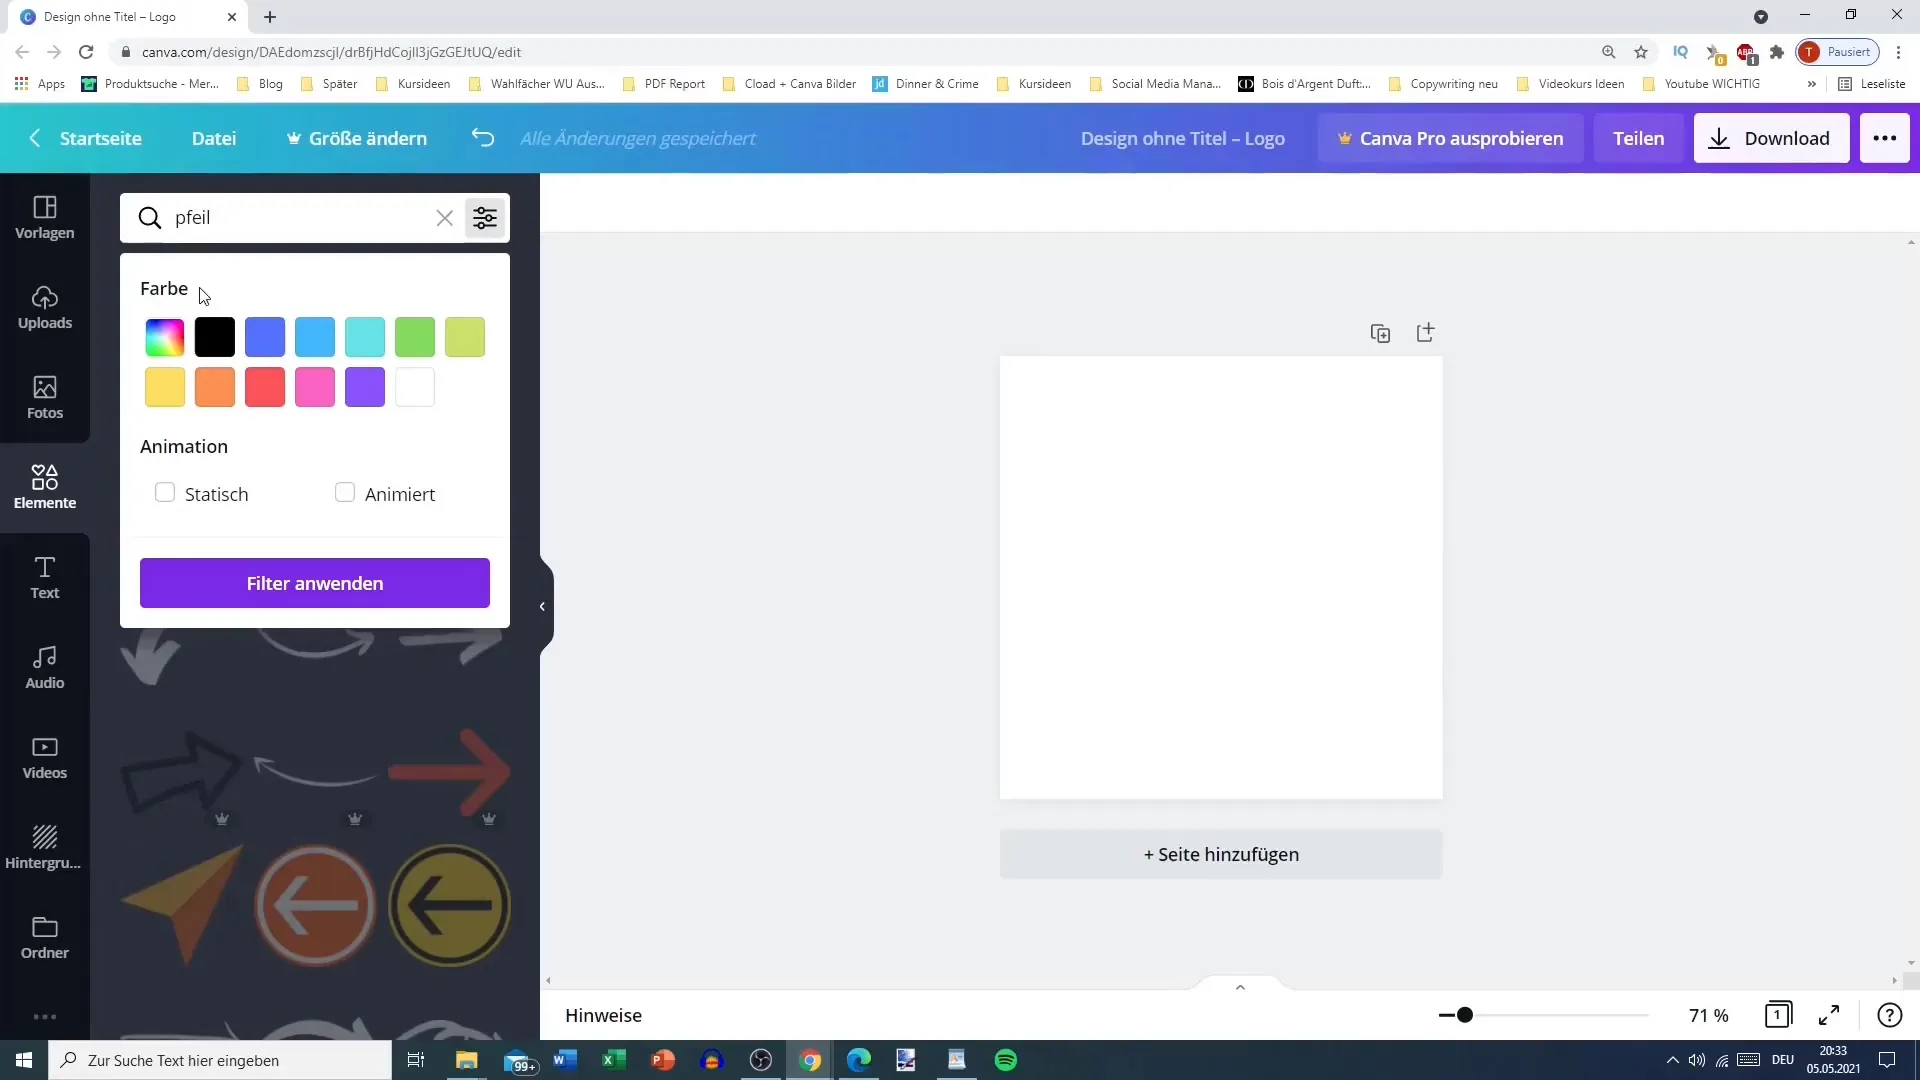This screenshot has height=1080, width=1920.
Task: Click the Elemente (Elements) panel icon
Action: (45, 488)
